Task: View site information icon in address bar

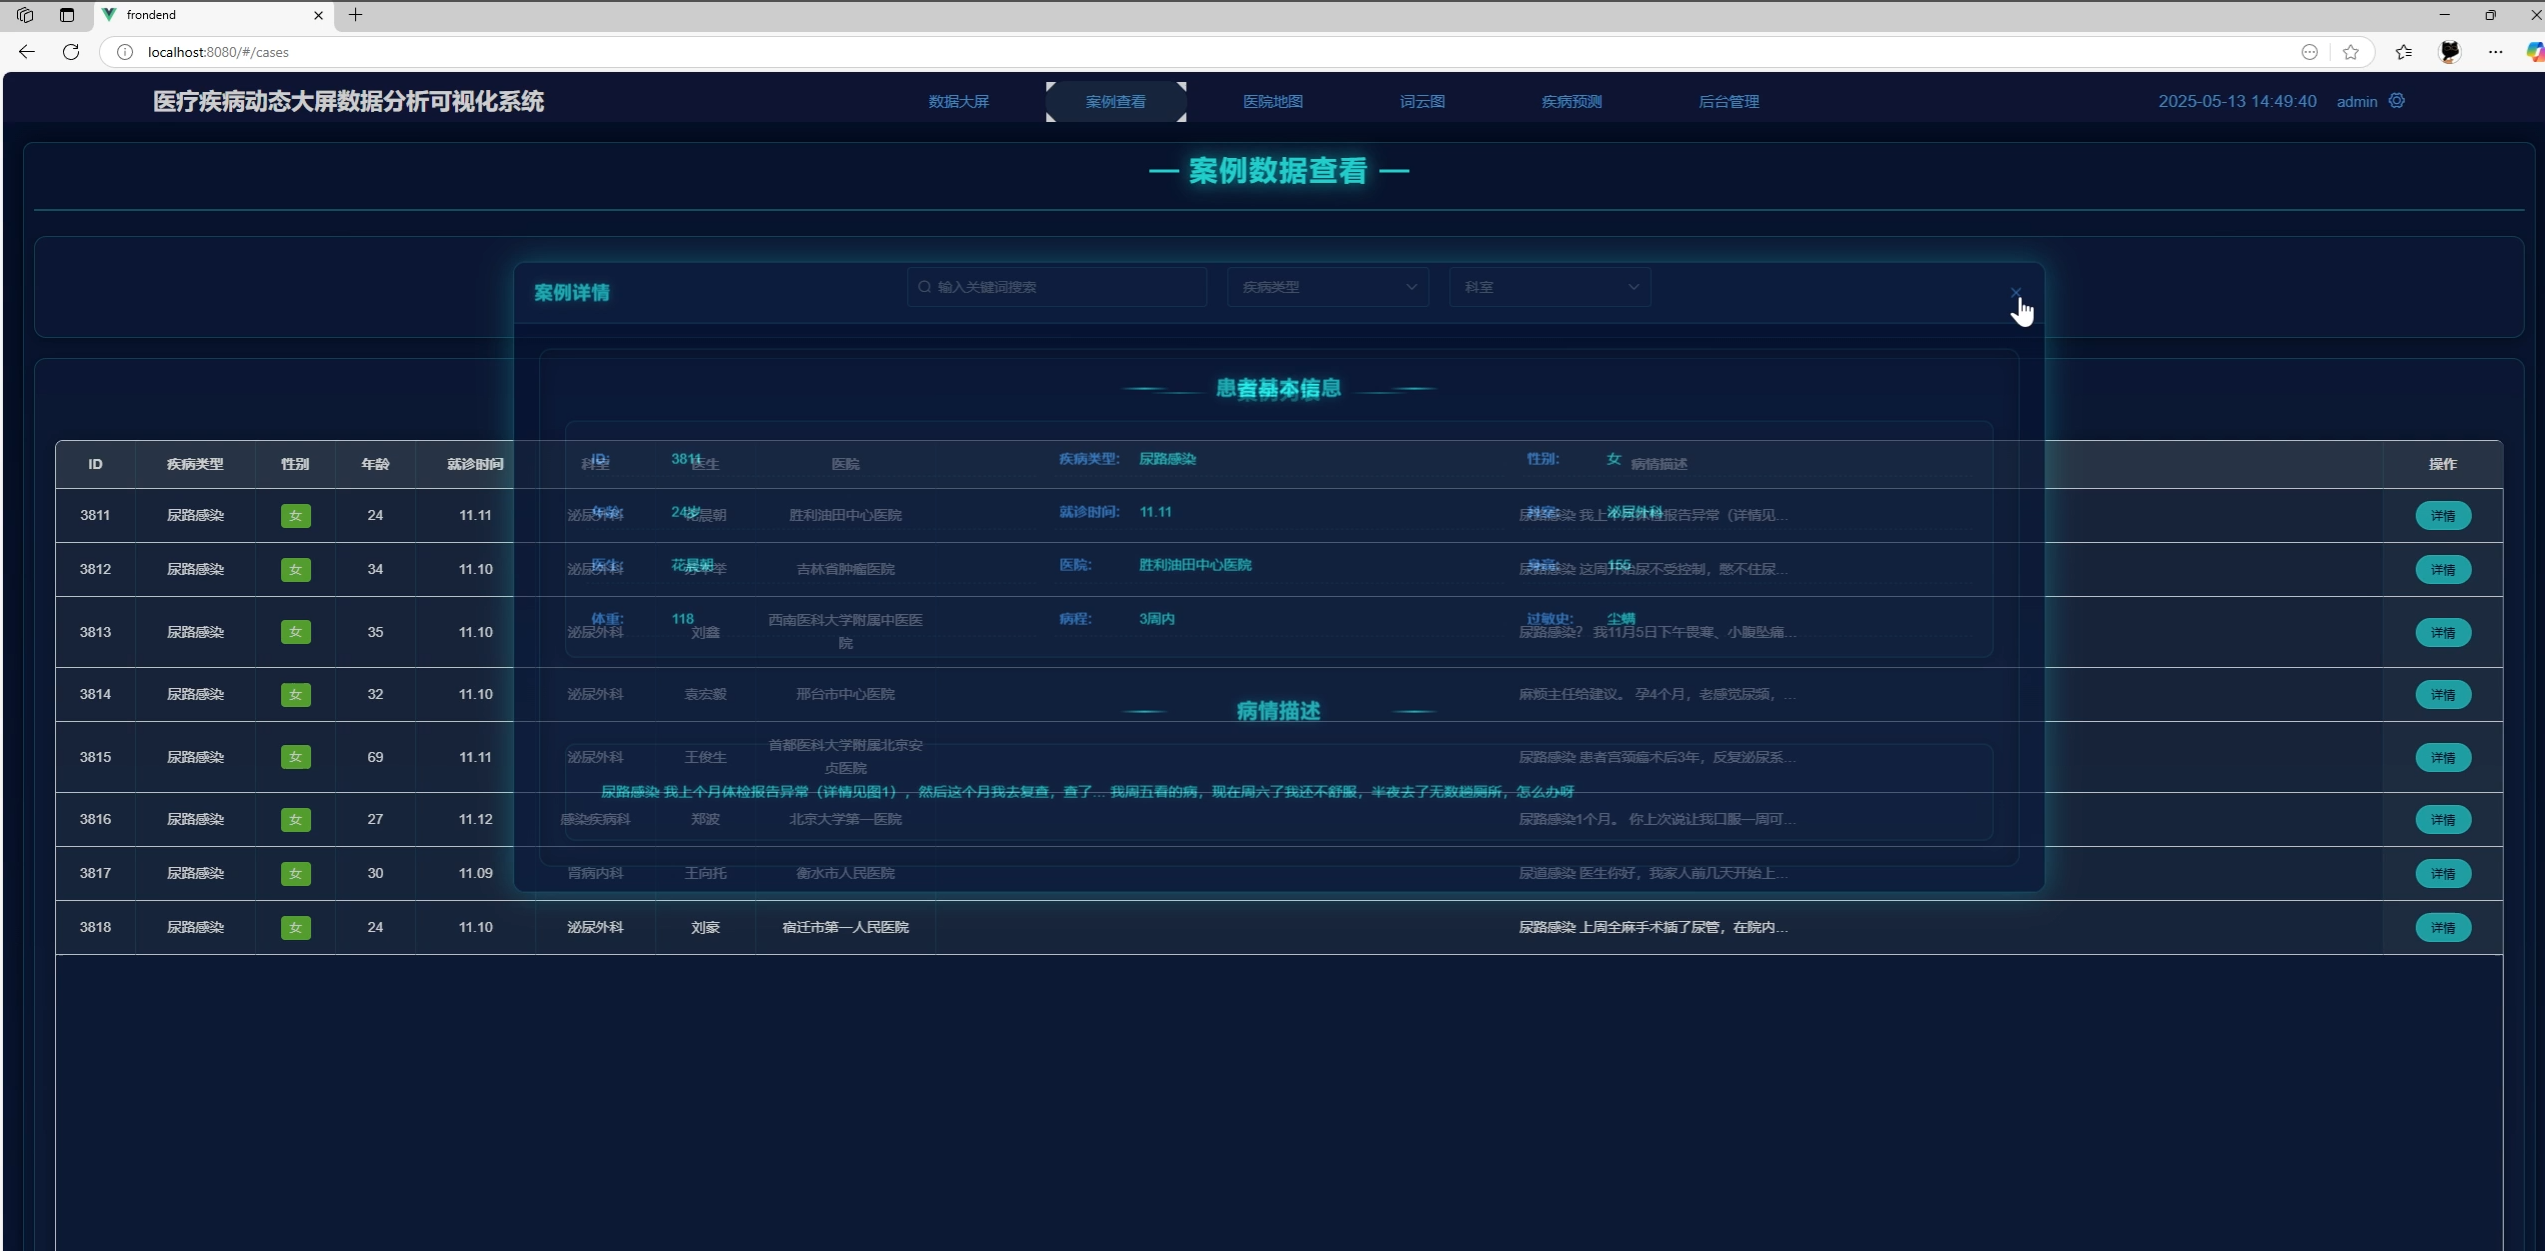Action: pyautogui.click(x=125, y=52)
